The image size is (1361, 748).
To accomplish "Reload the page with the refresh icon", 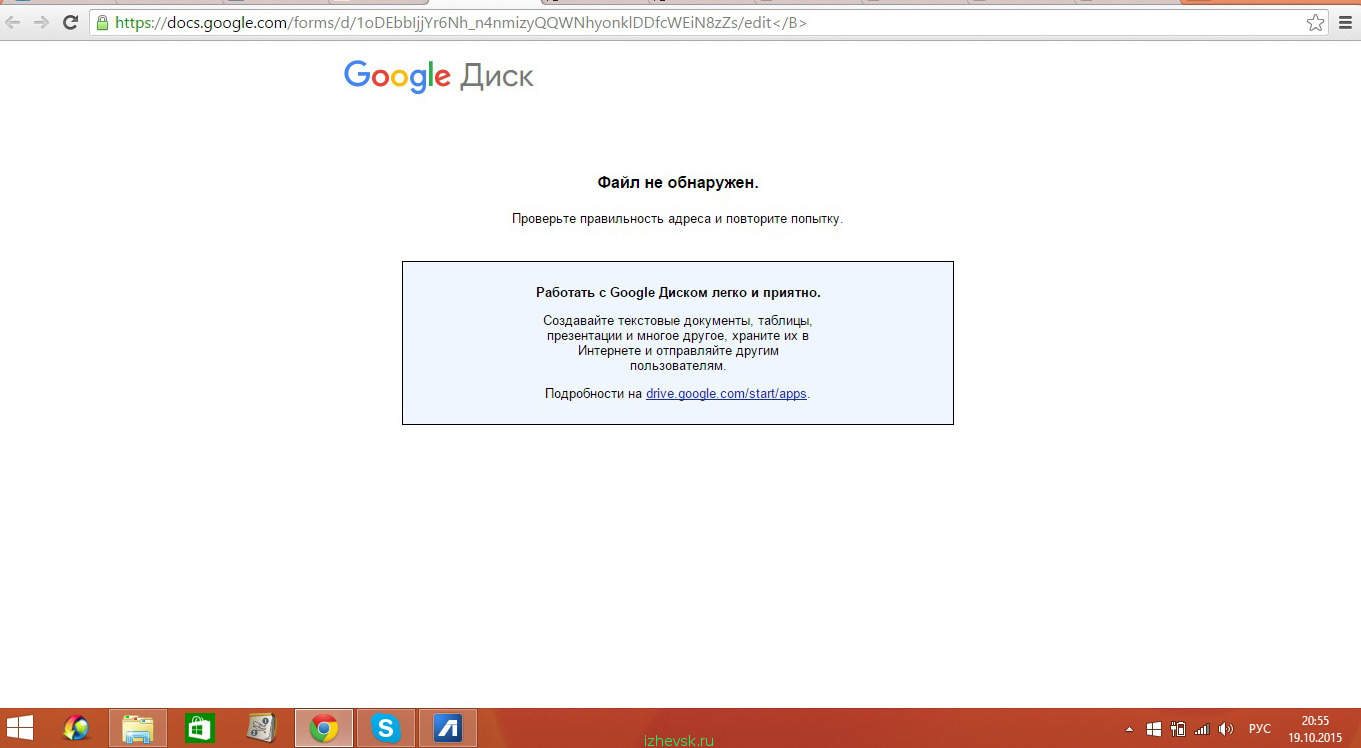I will click(70, 22).
